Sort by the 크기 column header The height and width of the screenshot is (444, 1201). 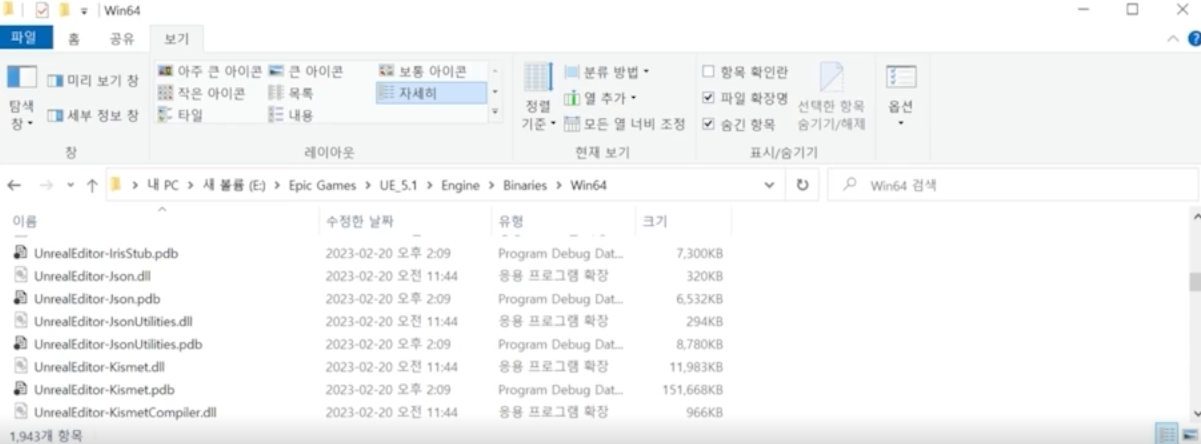682,222
